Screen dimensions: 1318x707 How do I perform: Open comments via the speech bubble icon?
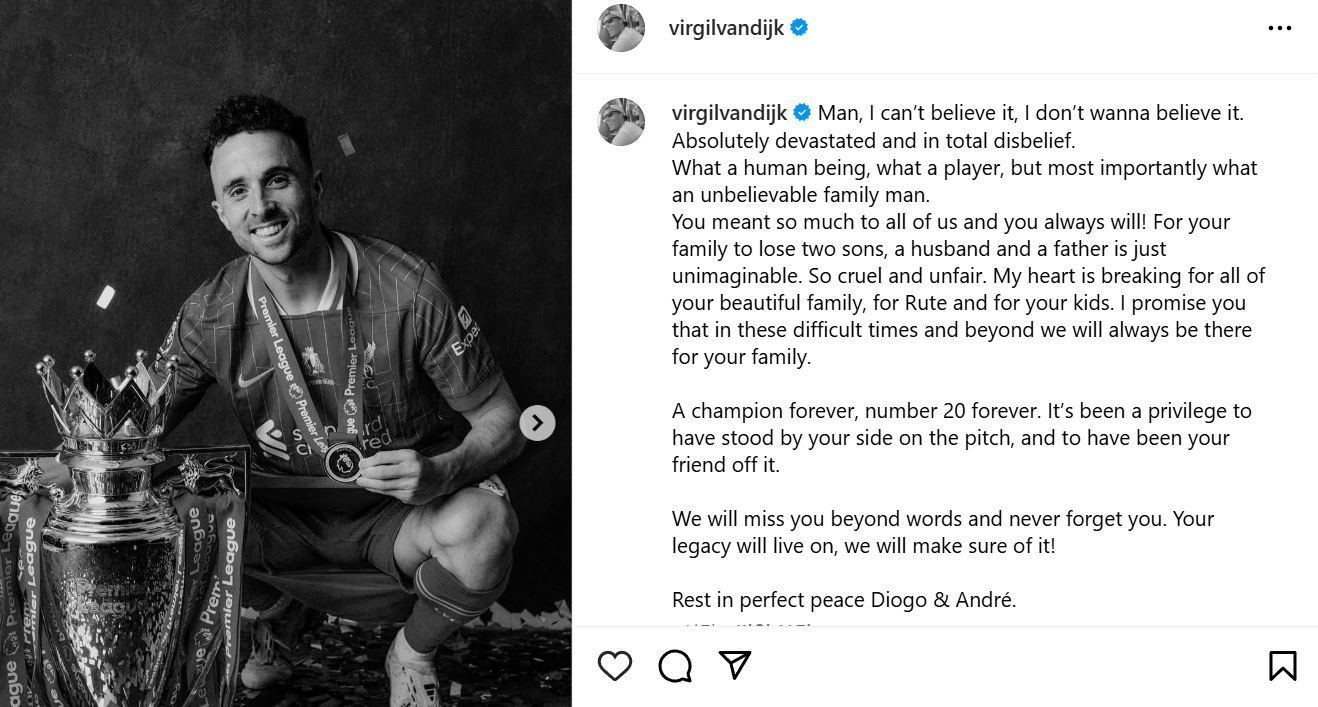pos(675,666)
